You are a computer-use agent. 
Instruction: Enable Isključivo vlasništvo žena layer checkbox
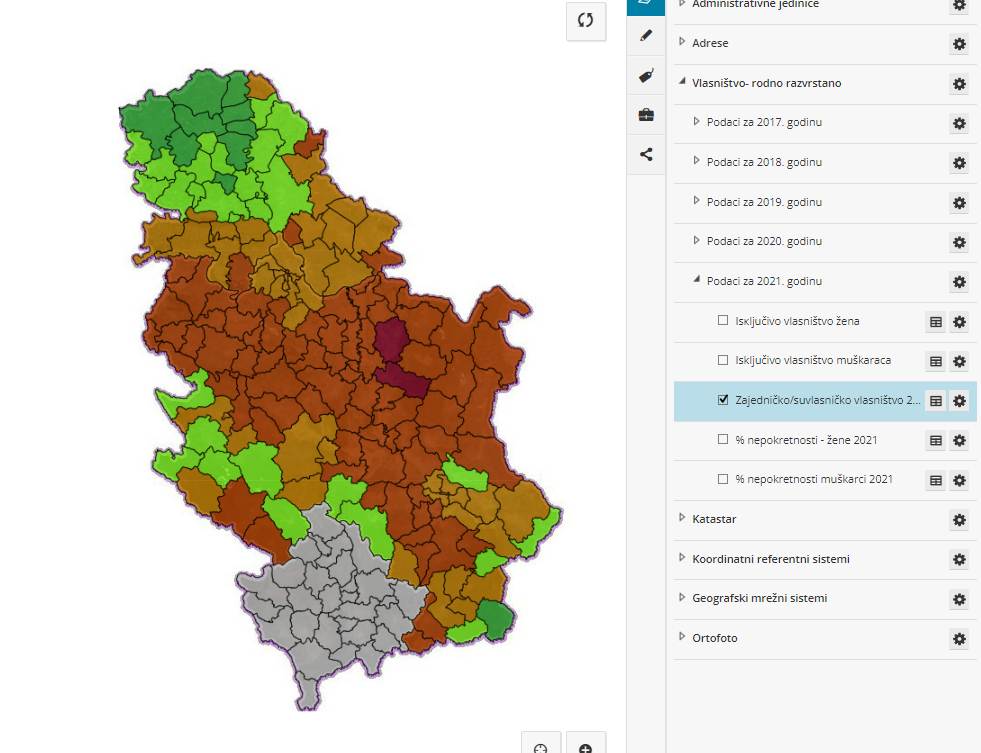[x=723, y=321]
